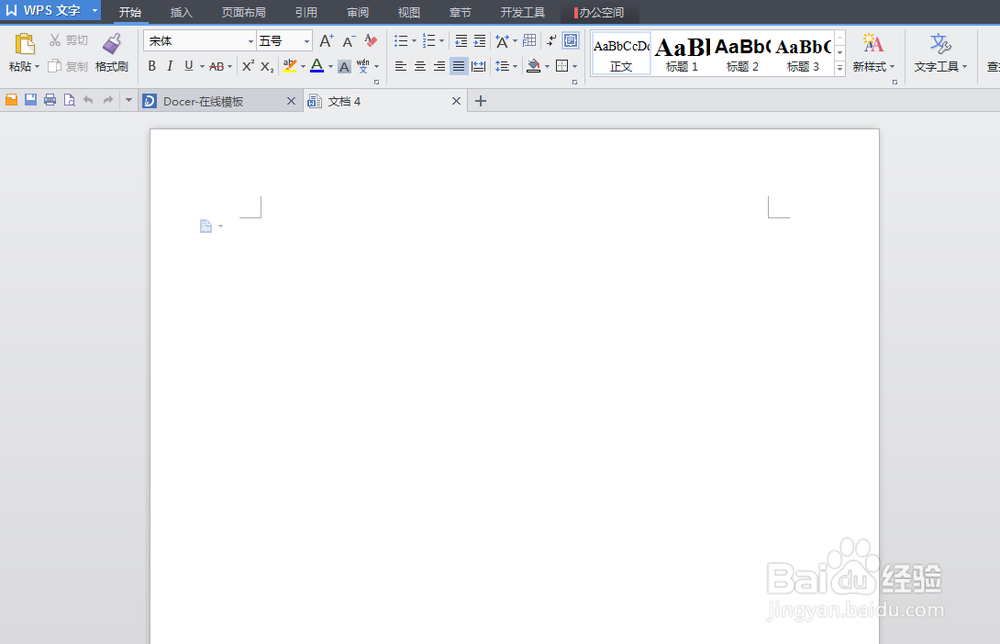Apply font color with red A
Image resolution: width=1000 pixels, height=644 pixels.
coord(317,66)
